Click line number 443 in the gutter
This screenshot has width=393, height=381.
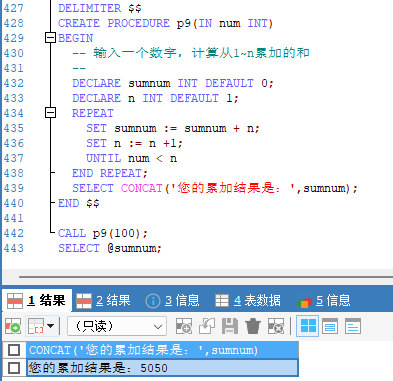(x=14, y=248)
